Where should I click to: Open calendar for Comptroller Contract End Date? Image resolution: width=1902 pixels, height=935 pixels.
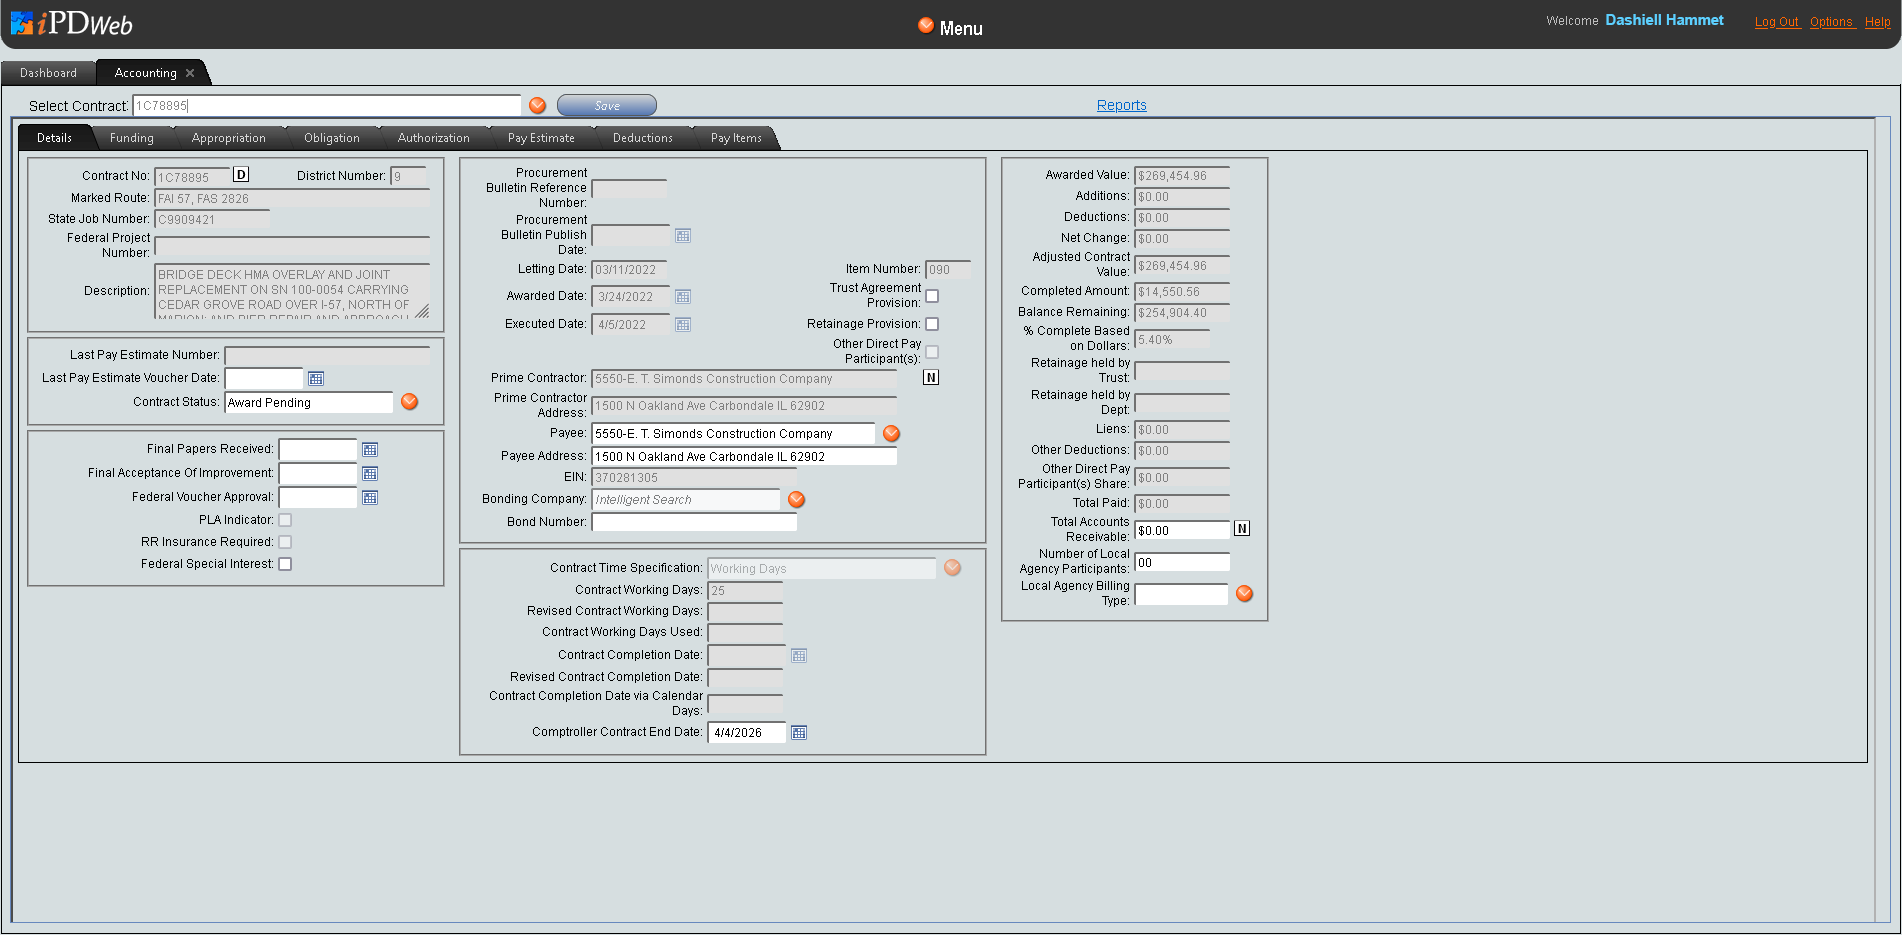click(x=798, y=733)
